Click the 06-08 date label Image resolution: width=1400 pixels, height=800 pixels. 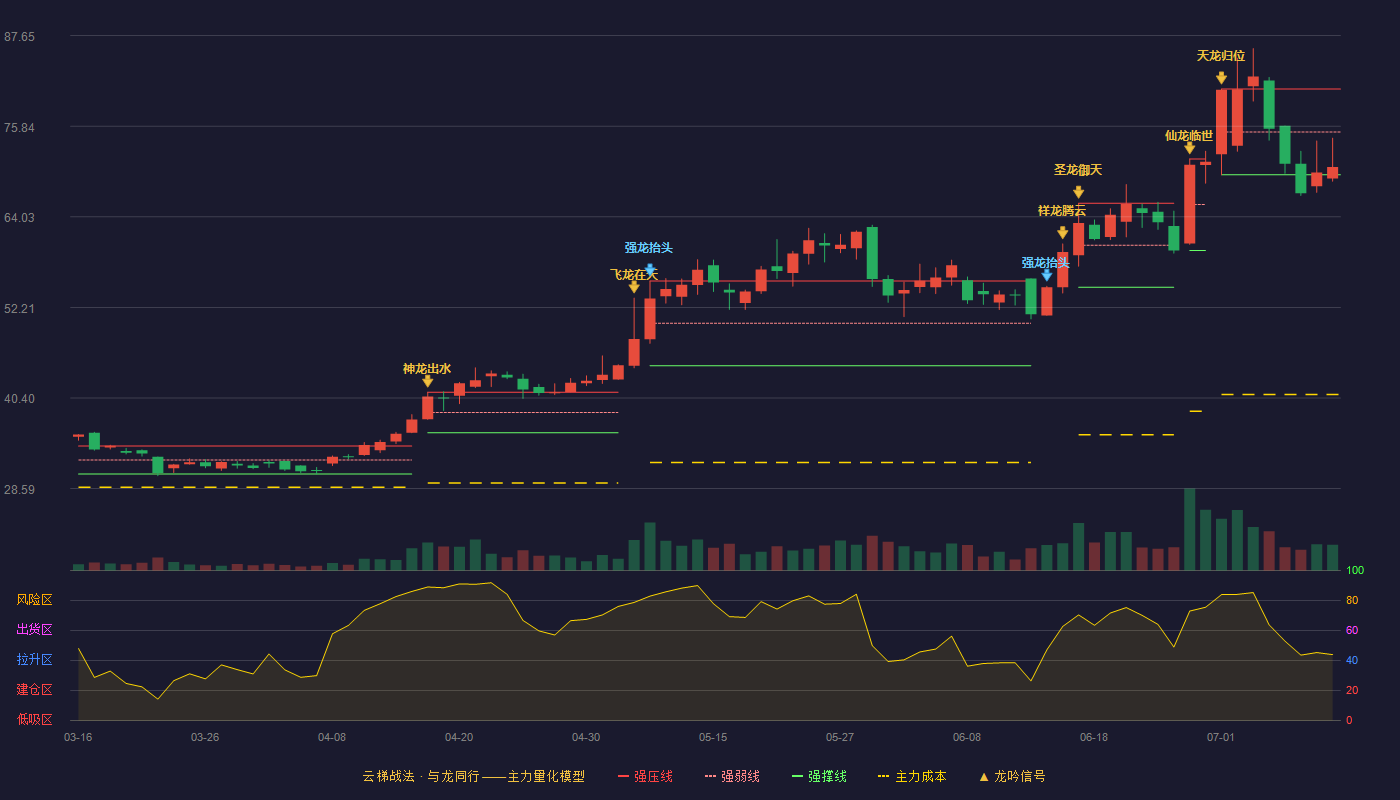pyautogui.click(x=967, y=737)
